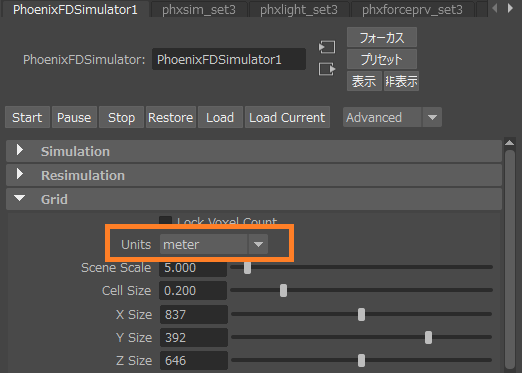This screenshot has width=522, height=373.
Task: Click the Pause button
Action: [x=74, y=117]
